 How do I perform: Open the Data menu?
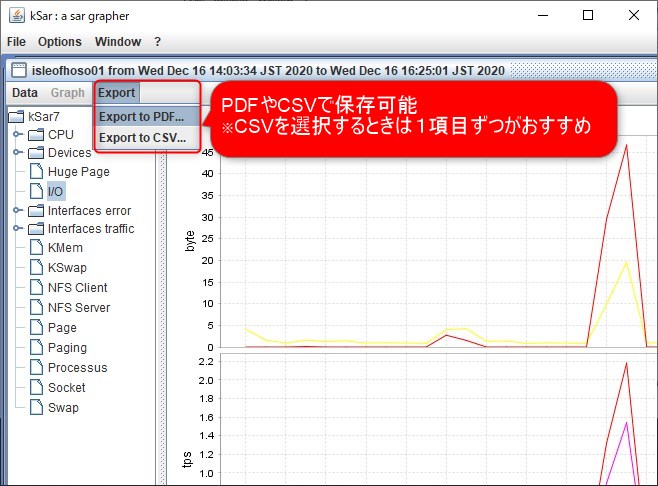pyautogui.click(x=25, y=92)
